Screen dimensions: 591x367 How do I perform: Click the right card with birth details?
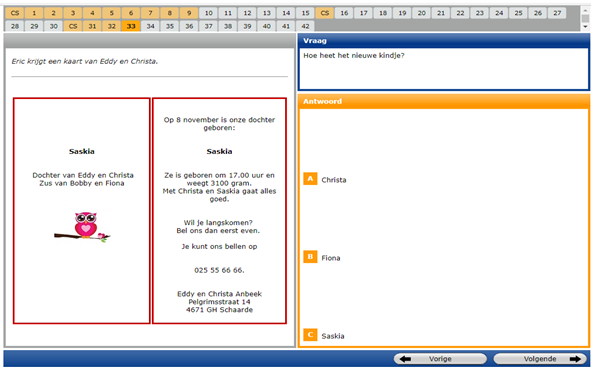click(x=219, y=211)
